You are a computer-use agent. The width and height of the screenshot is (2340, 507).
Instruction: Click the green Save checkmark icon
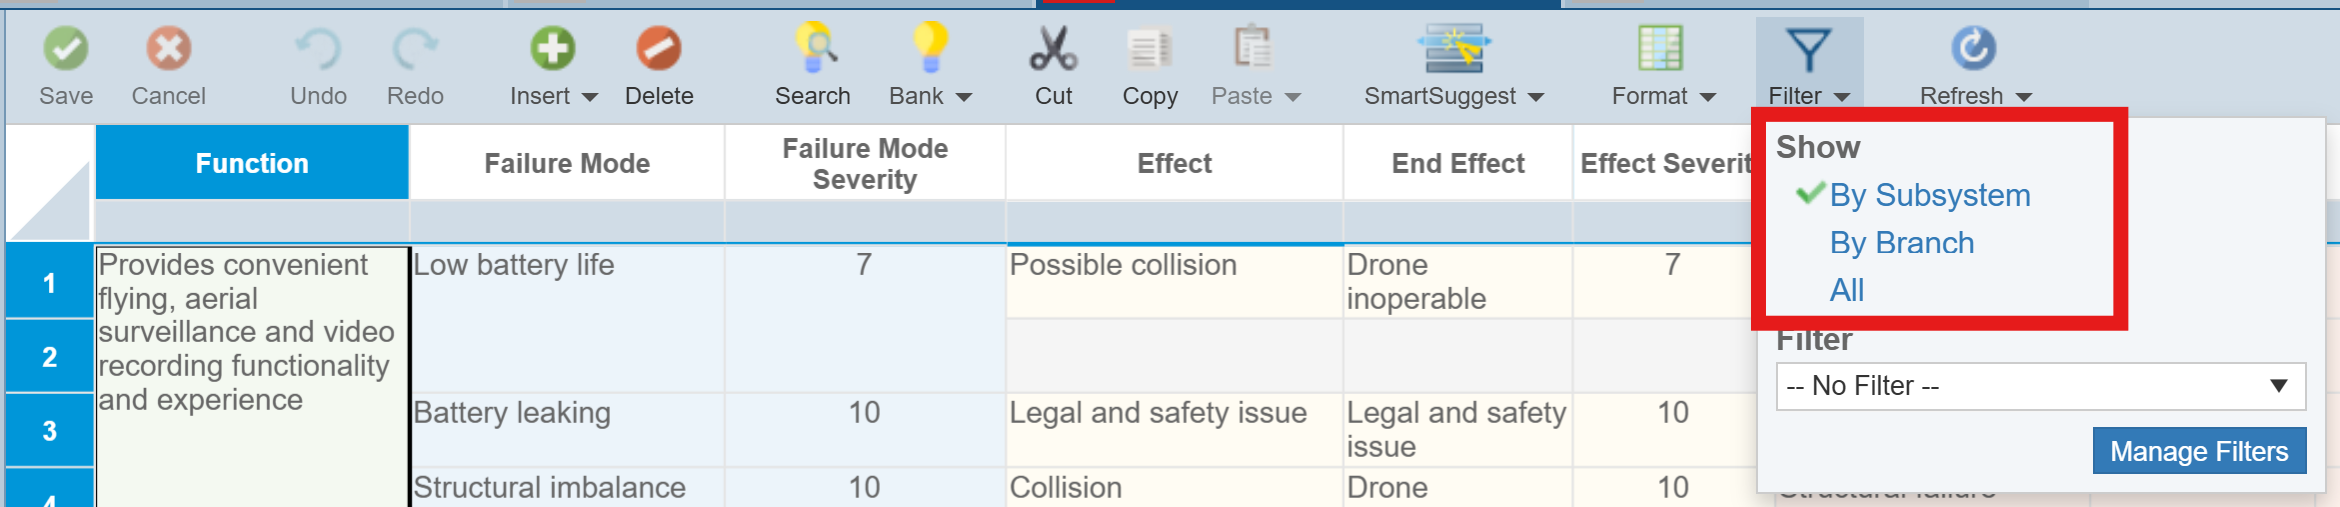(66, 48)
